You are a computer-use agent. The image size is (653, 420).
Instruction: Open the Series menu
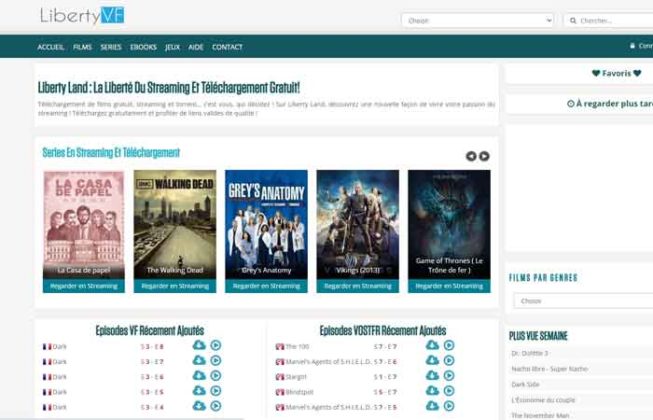point(111,47)
